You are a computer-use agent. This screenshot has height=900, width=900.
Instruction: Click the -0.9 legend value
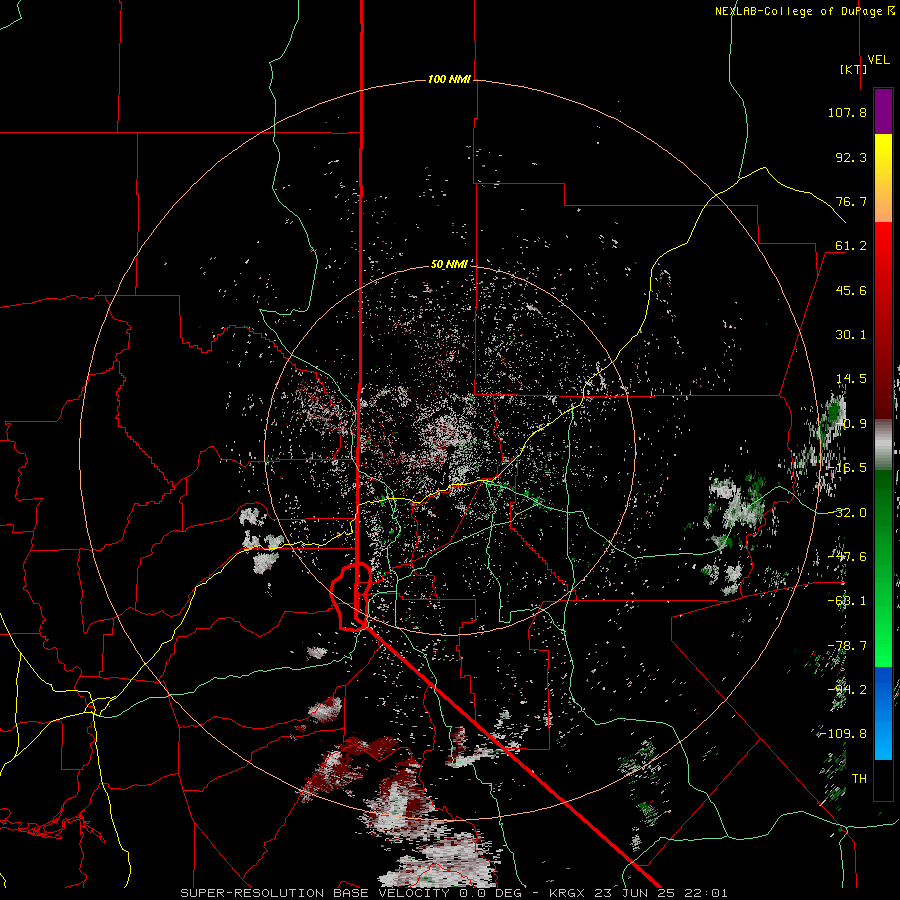pos(851,424)
